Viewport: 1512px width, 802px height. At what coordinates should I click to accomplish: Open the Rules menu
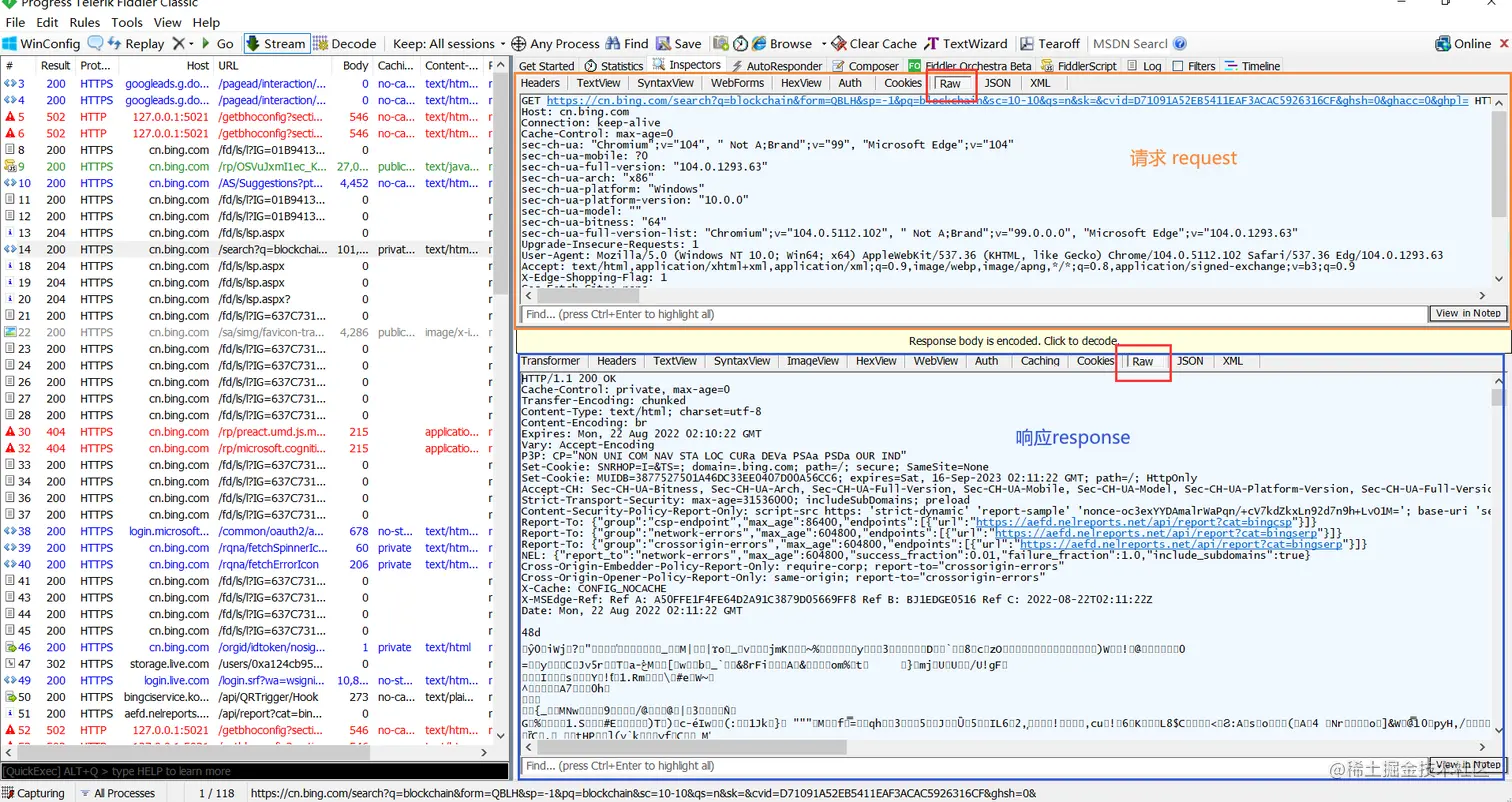[x=84, y=22]
